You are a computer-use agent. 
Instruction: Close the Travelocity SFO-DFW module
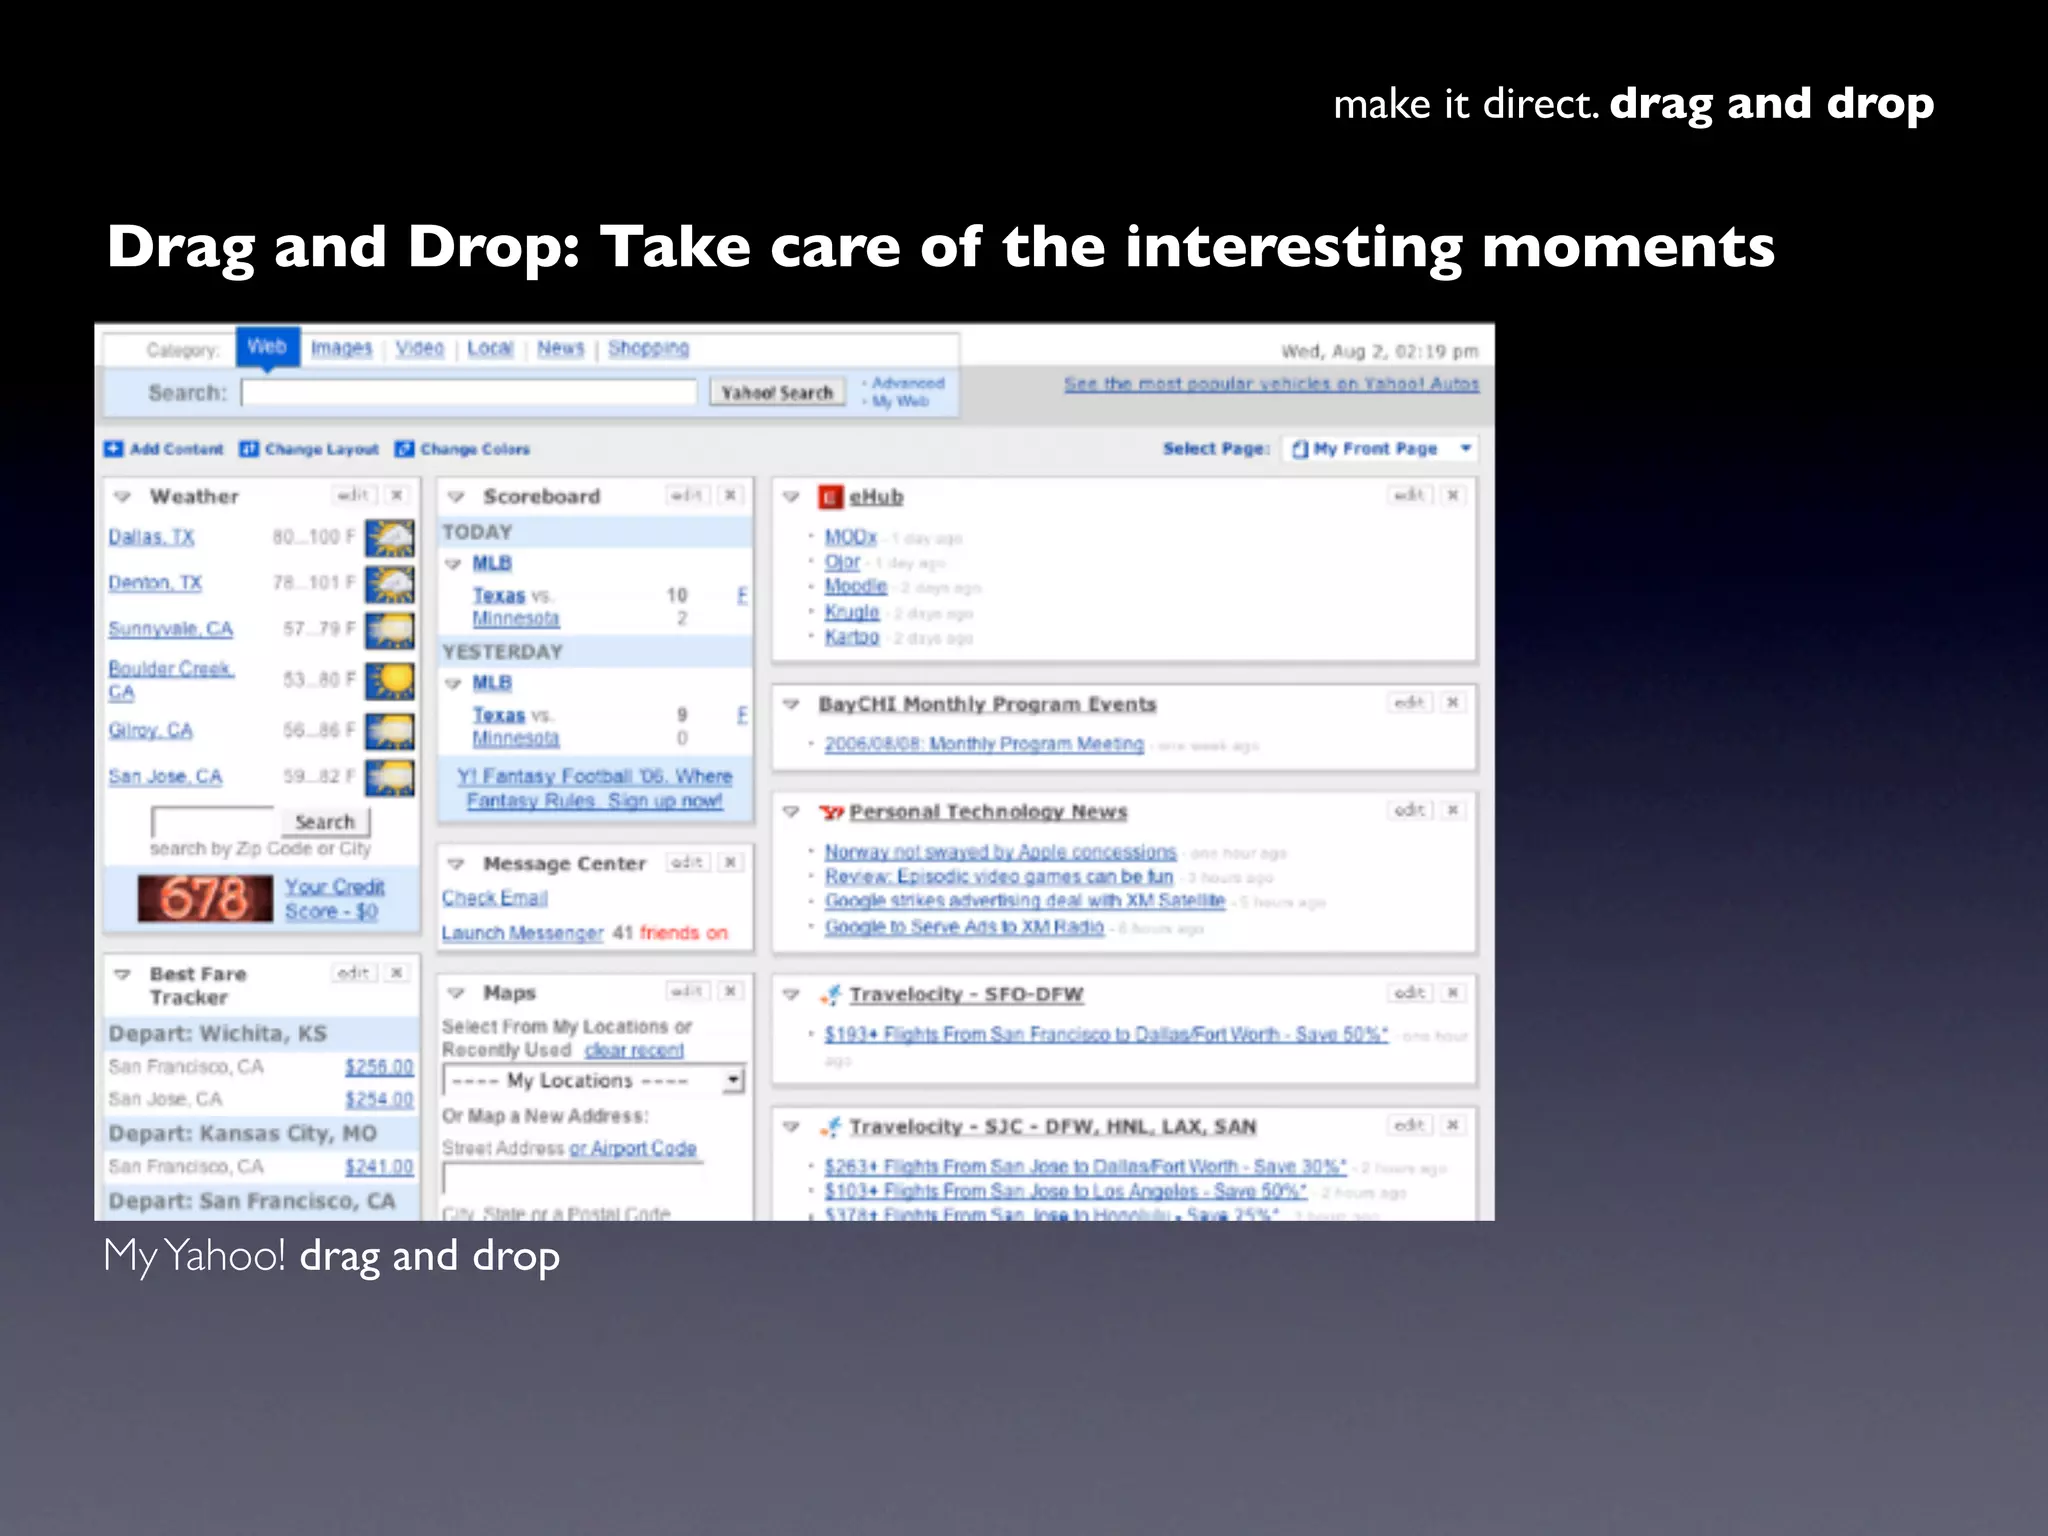(1453, 993)
